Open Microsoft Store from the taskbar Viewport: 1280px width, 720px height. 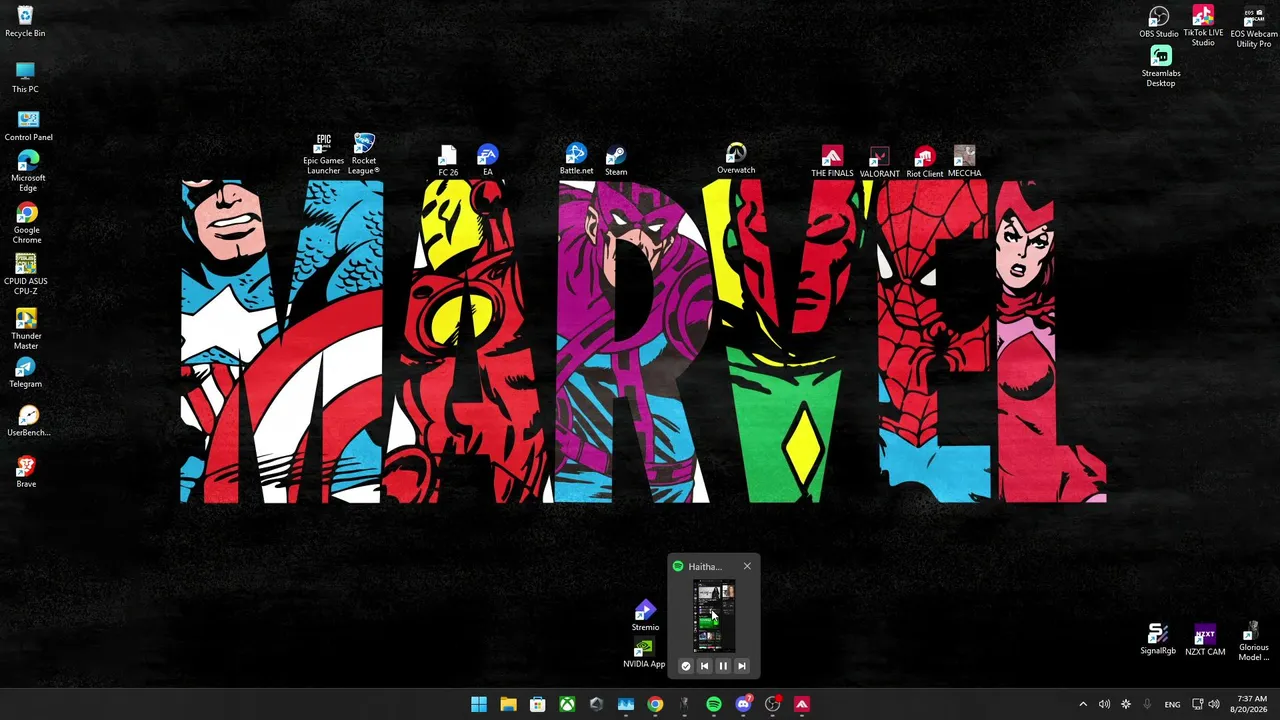point(537,704)
